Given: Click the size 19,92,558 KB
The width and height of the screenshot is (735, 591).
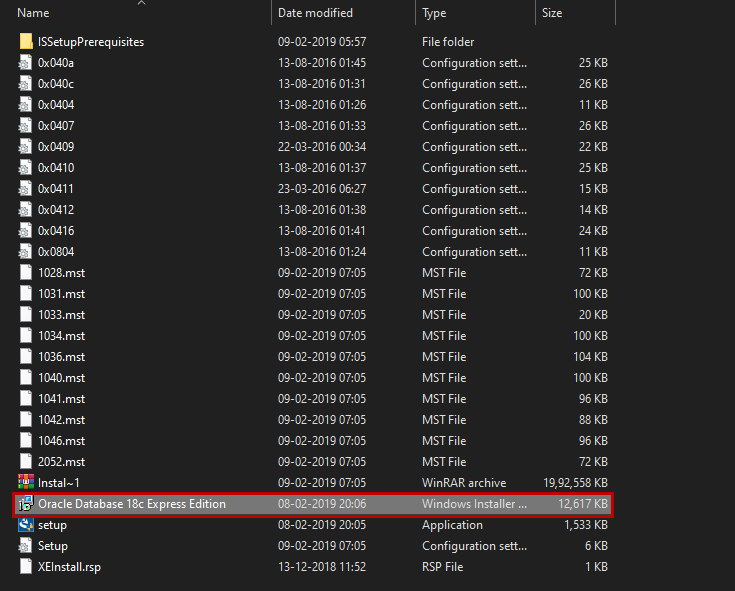Looking at the screenshot, I should 575,483.
